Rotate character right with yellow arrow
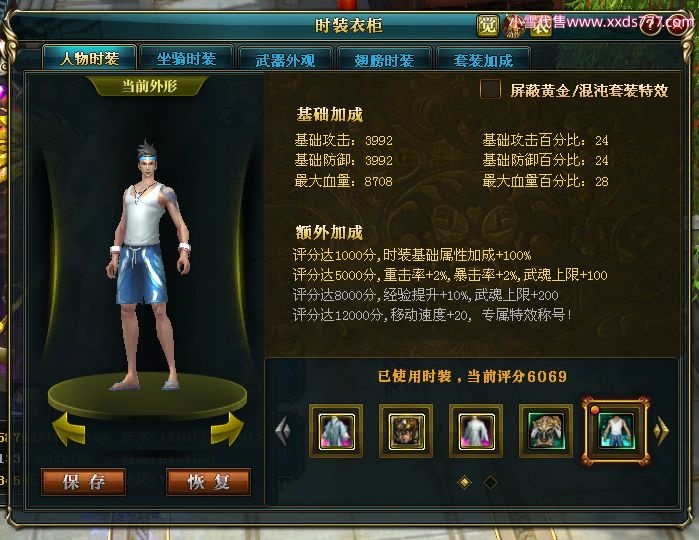Image resolution: width=699 pixels, height=540 pixels. pyautogui.click(x=227, y=429)
